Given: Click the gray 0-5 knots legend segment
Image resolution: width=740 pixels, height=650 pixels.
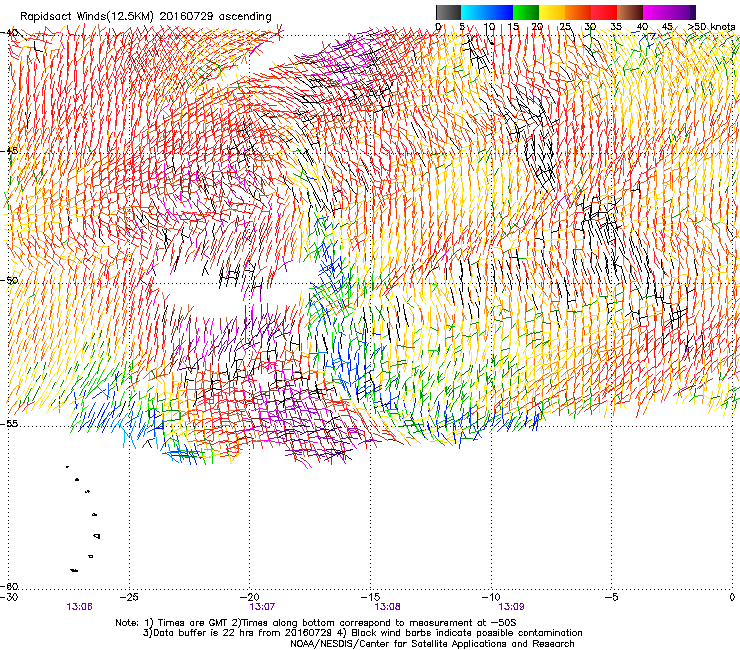Looking at the screenshot, I should (448, 12).
